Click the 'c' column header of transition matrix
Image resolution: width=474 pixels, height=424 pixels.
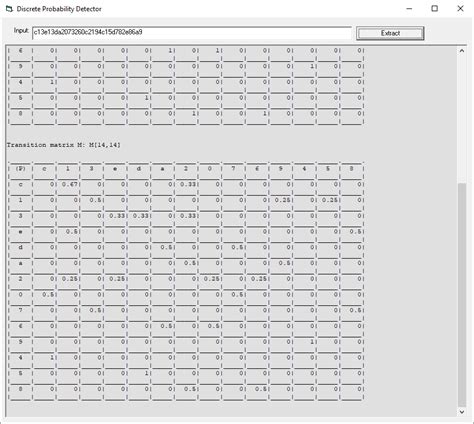point(44,169)
